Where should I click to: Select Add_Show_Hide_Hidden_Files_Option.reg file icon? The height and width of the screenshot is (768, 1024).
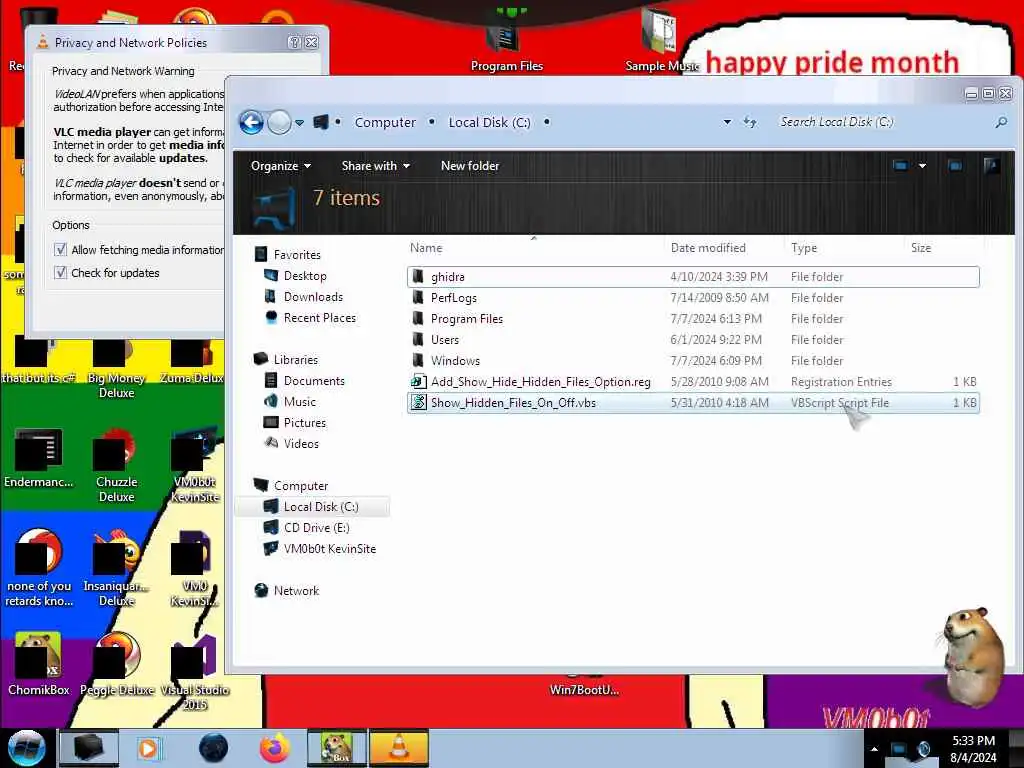[418, 381]
